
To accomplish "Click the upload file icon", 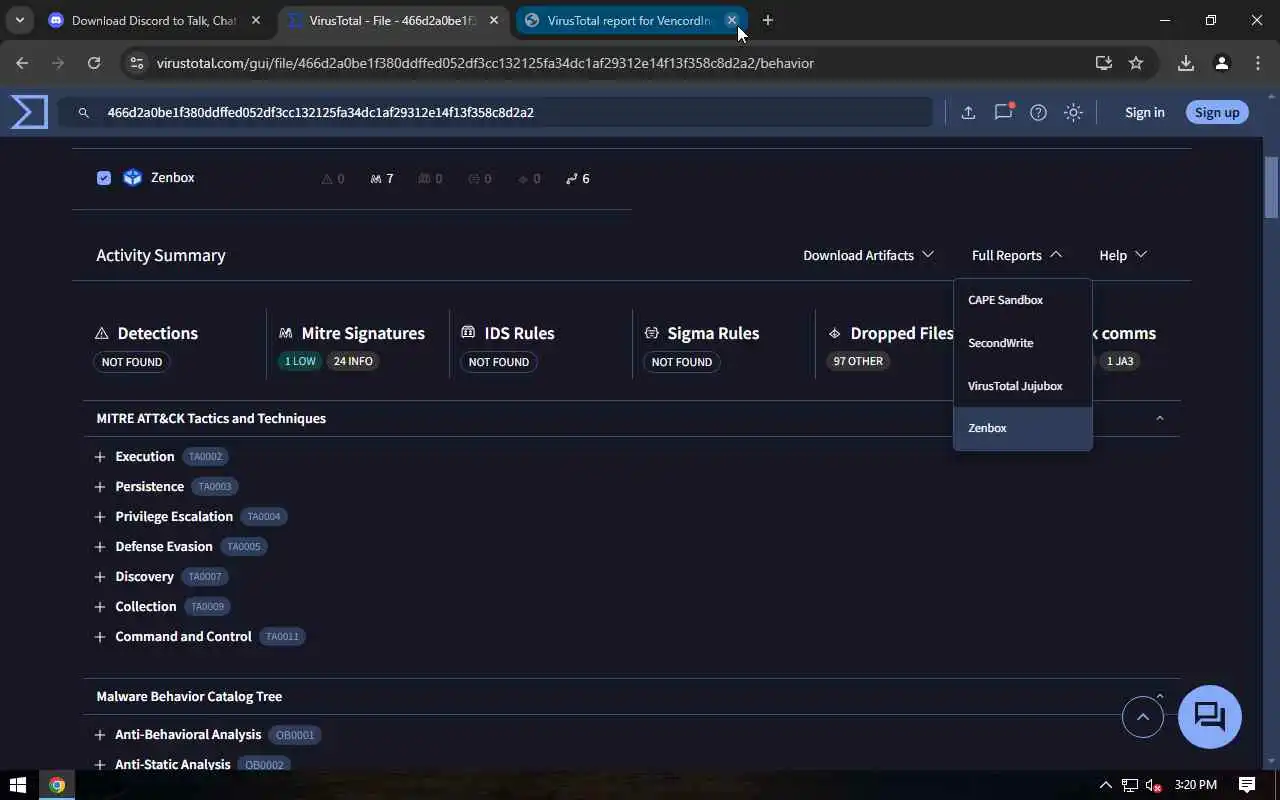I will click(x=968, y=113).
